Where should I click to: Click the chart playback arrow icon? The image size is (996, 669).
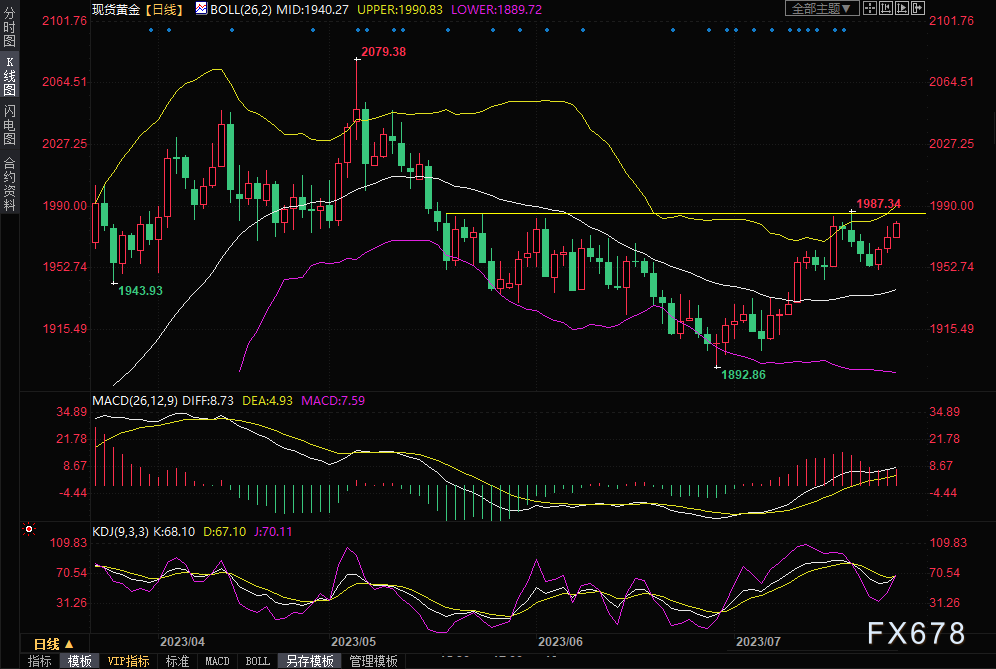(901, 8)
